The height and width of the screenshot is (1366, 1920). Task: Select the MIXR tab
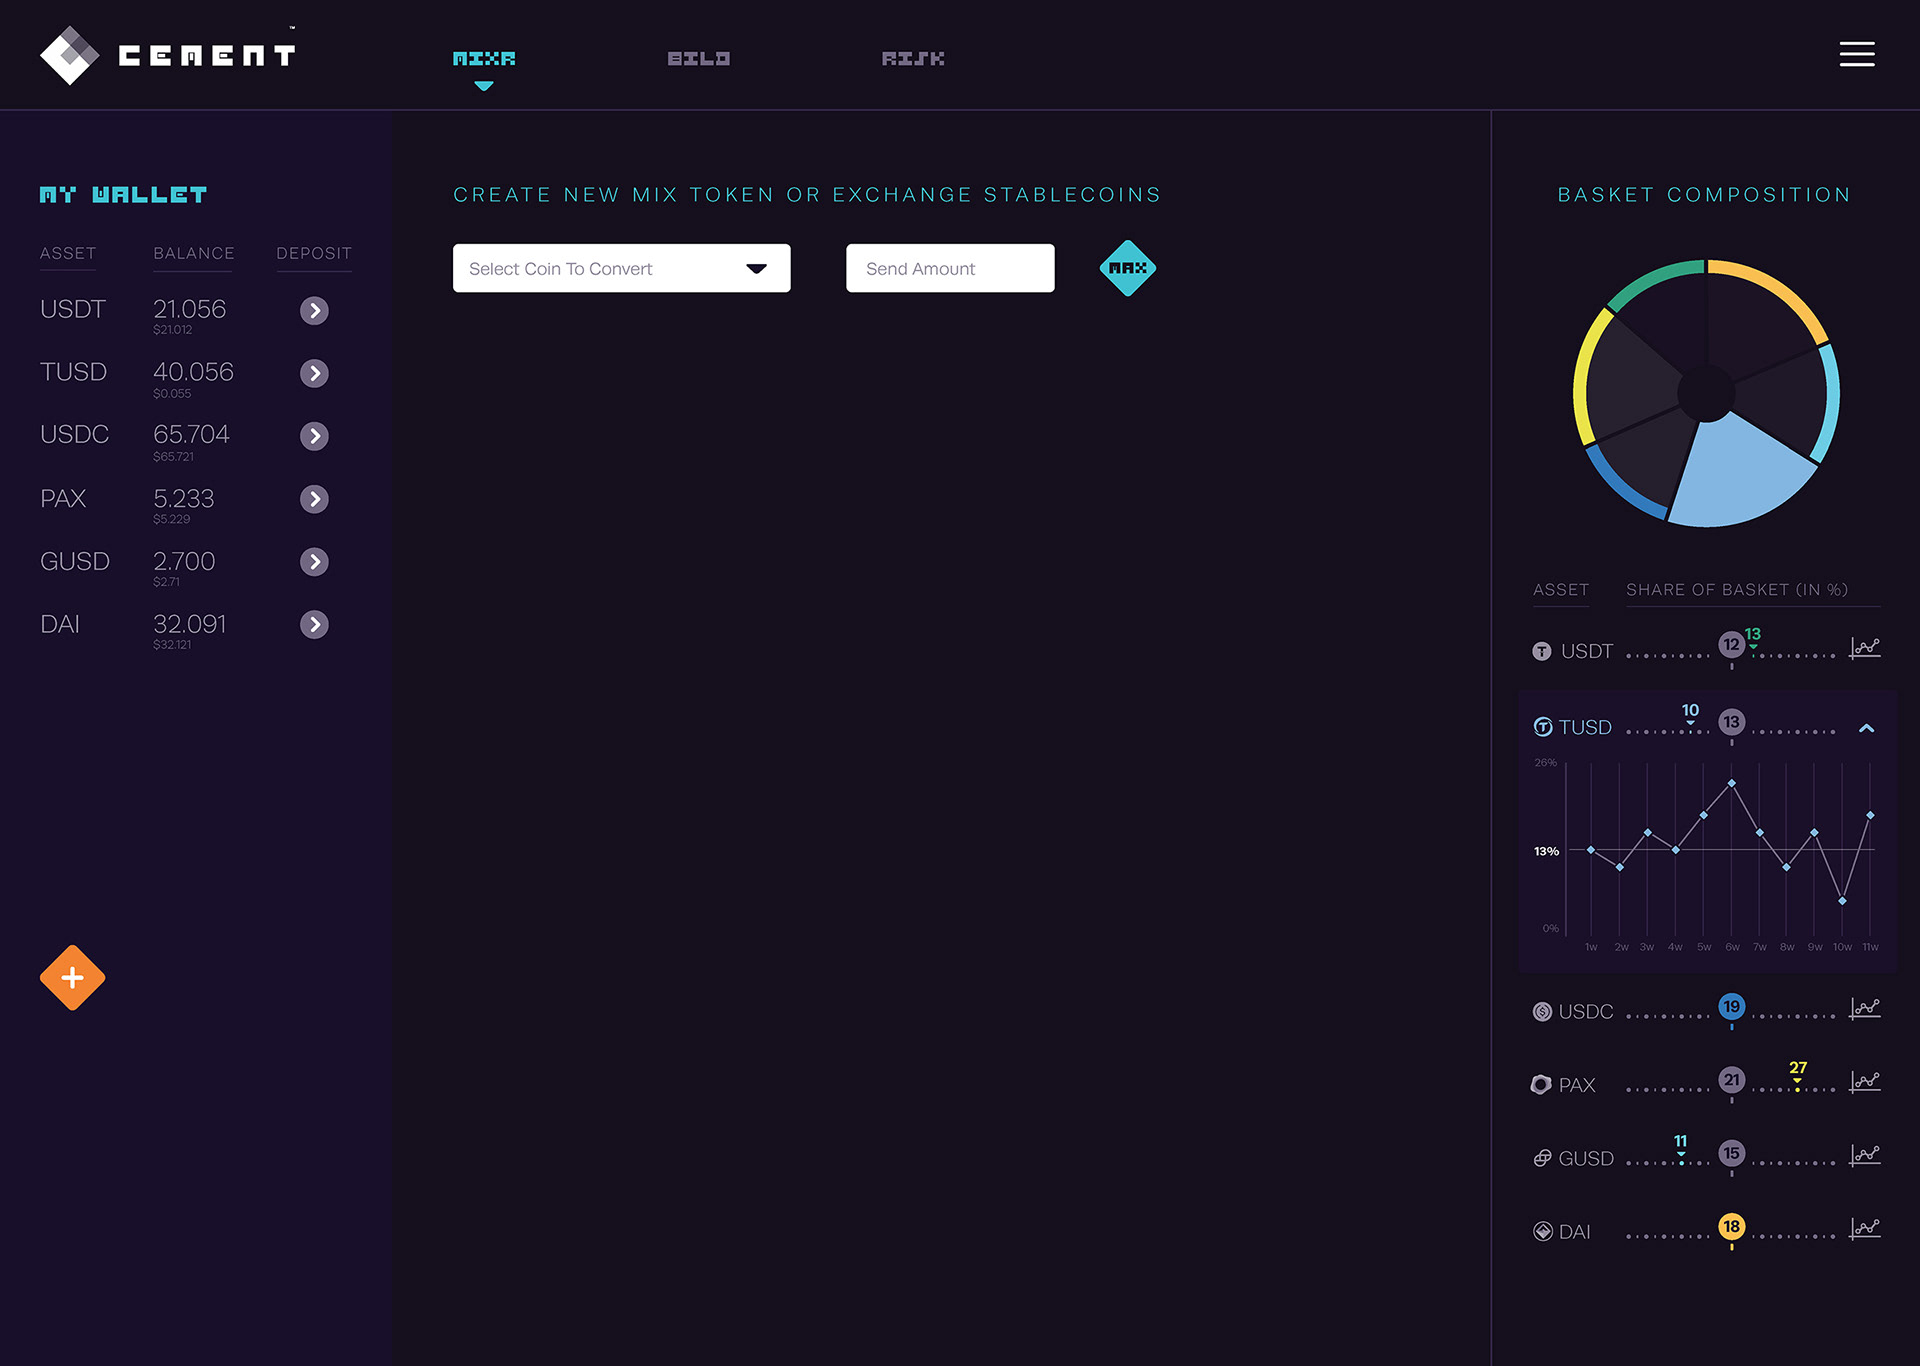pyautogui.click(x=484, y=59)
